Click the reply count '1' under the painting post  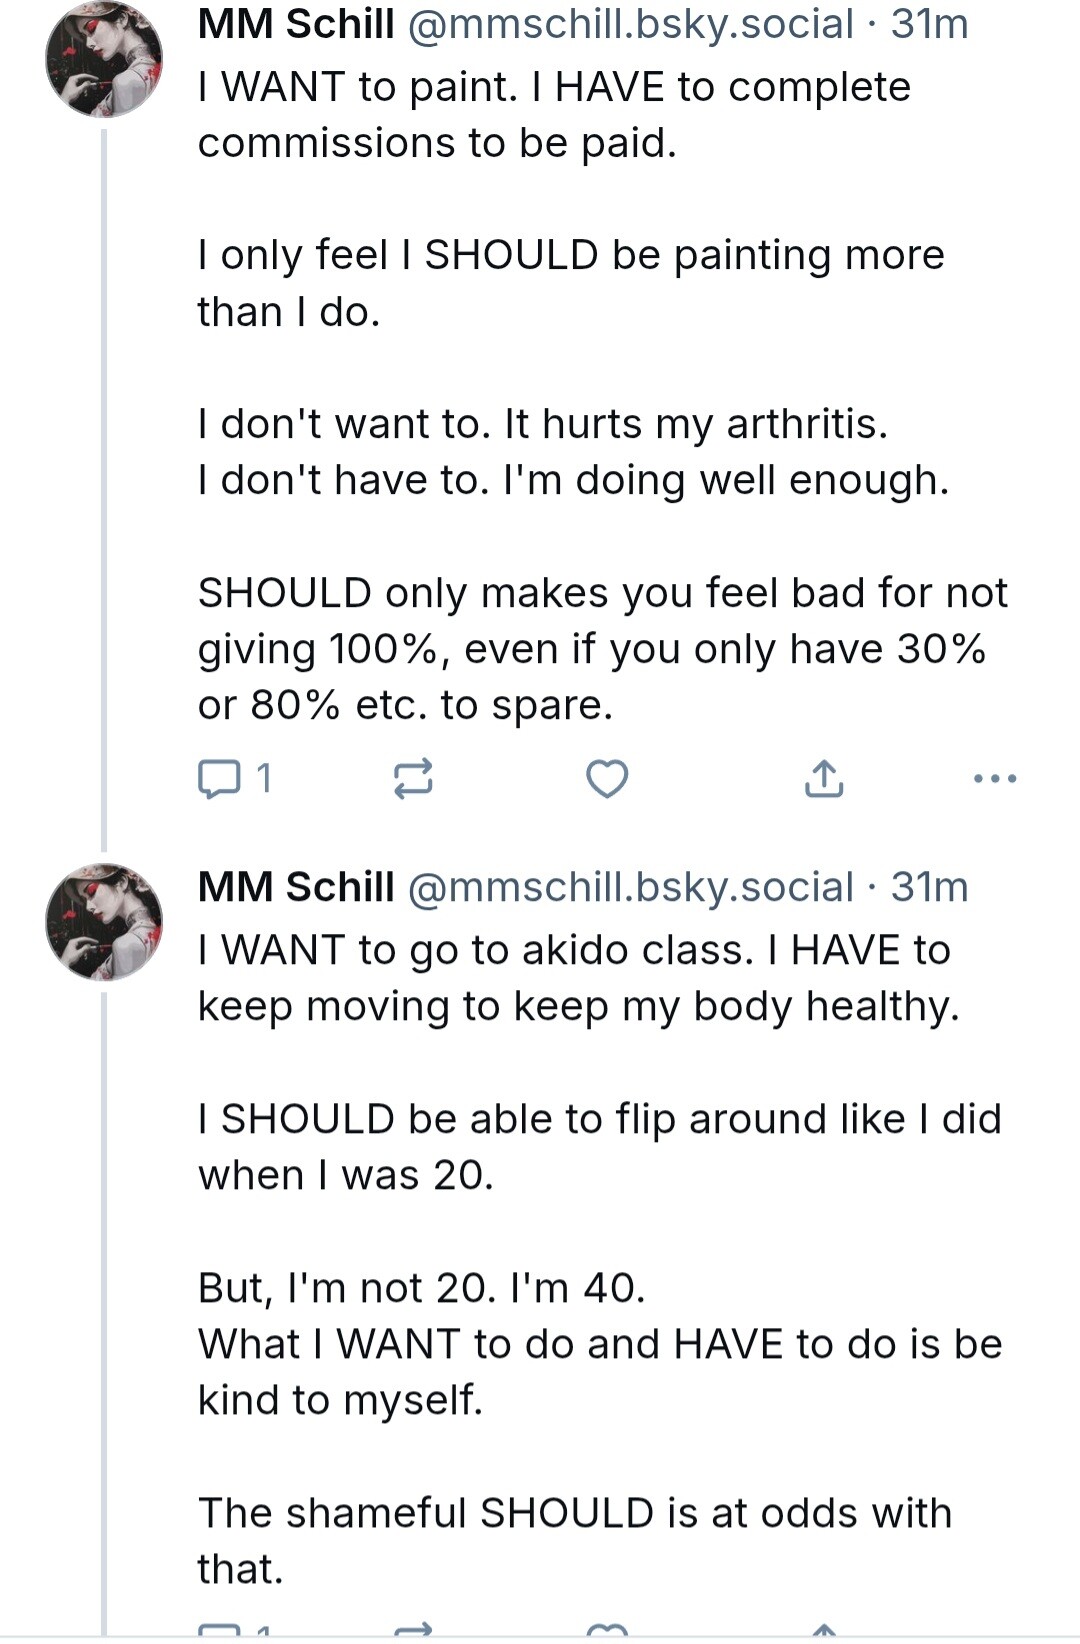pos(264,778)
